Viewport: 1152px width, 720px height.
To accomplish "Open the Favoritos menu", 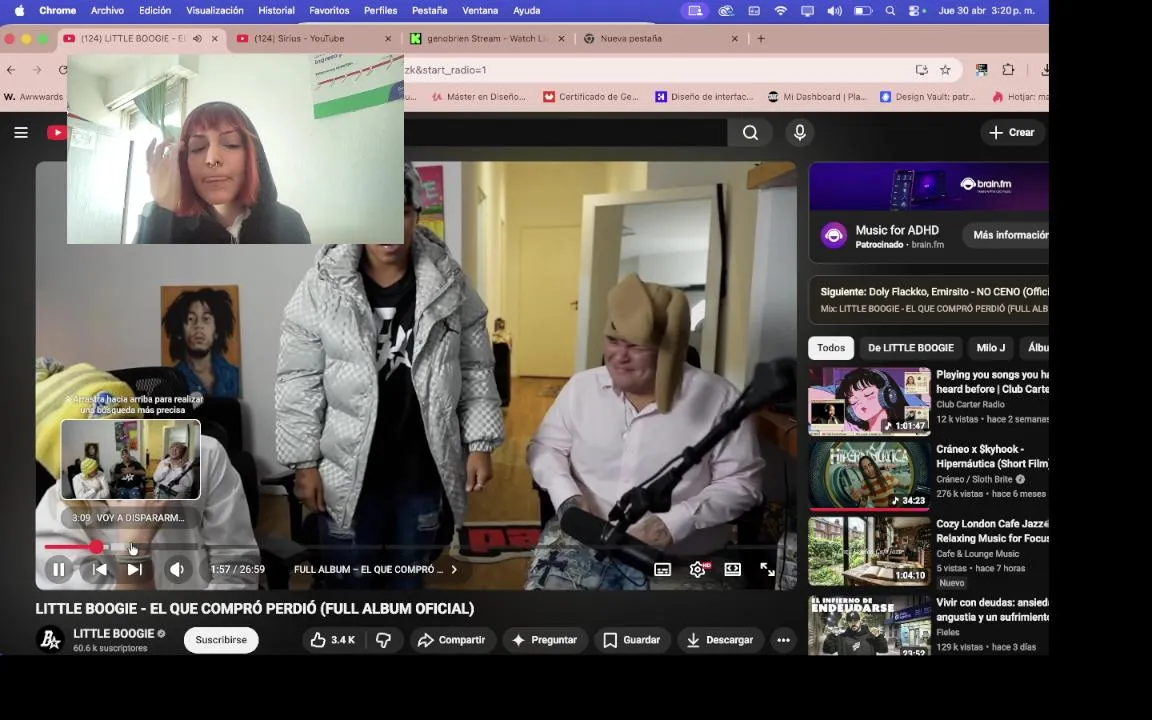I will 329,10.
